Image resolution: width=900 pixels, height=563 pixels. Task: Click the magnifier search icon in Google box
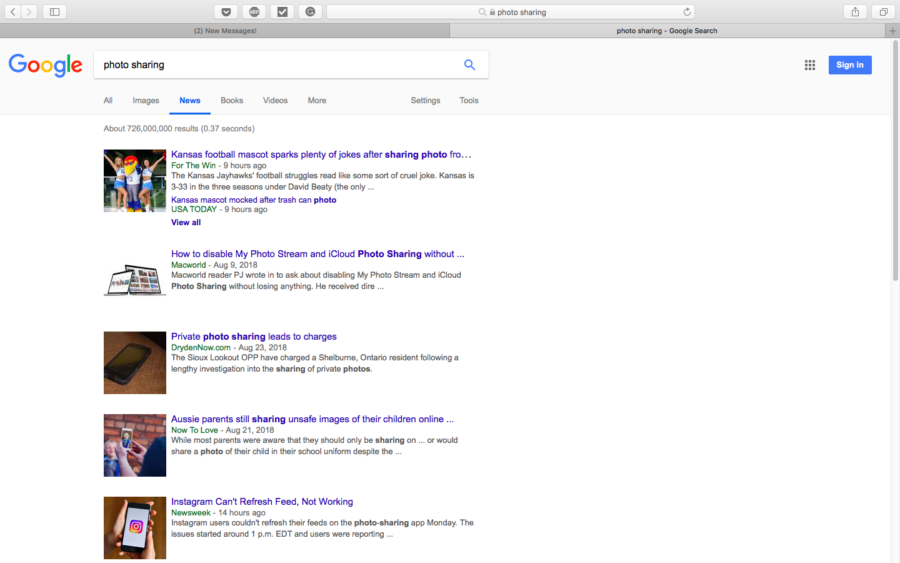[470, 65]
